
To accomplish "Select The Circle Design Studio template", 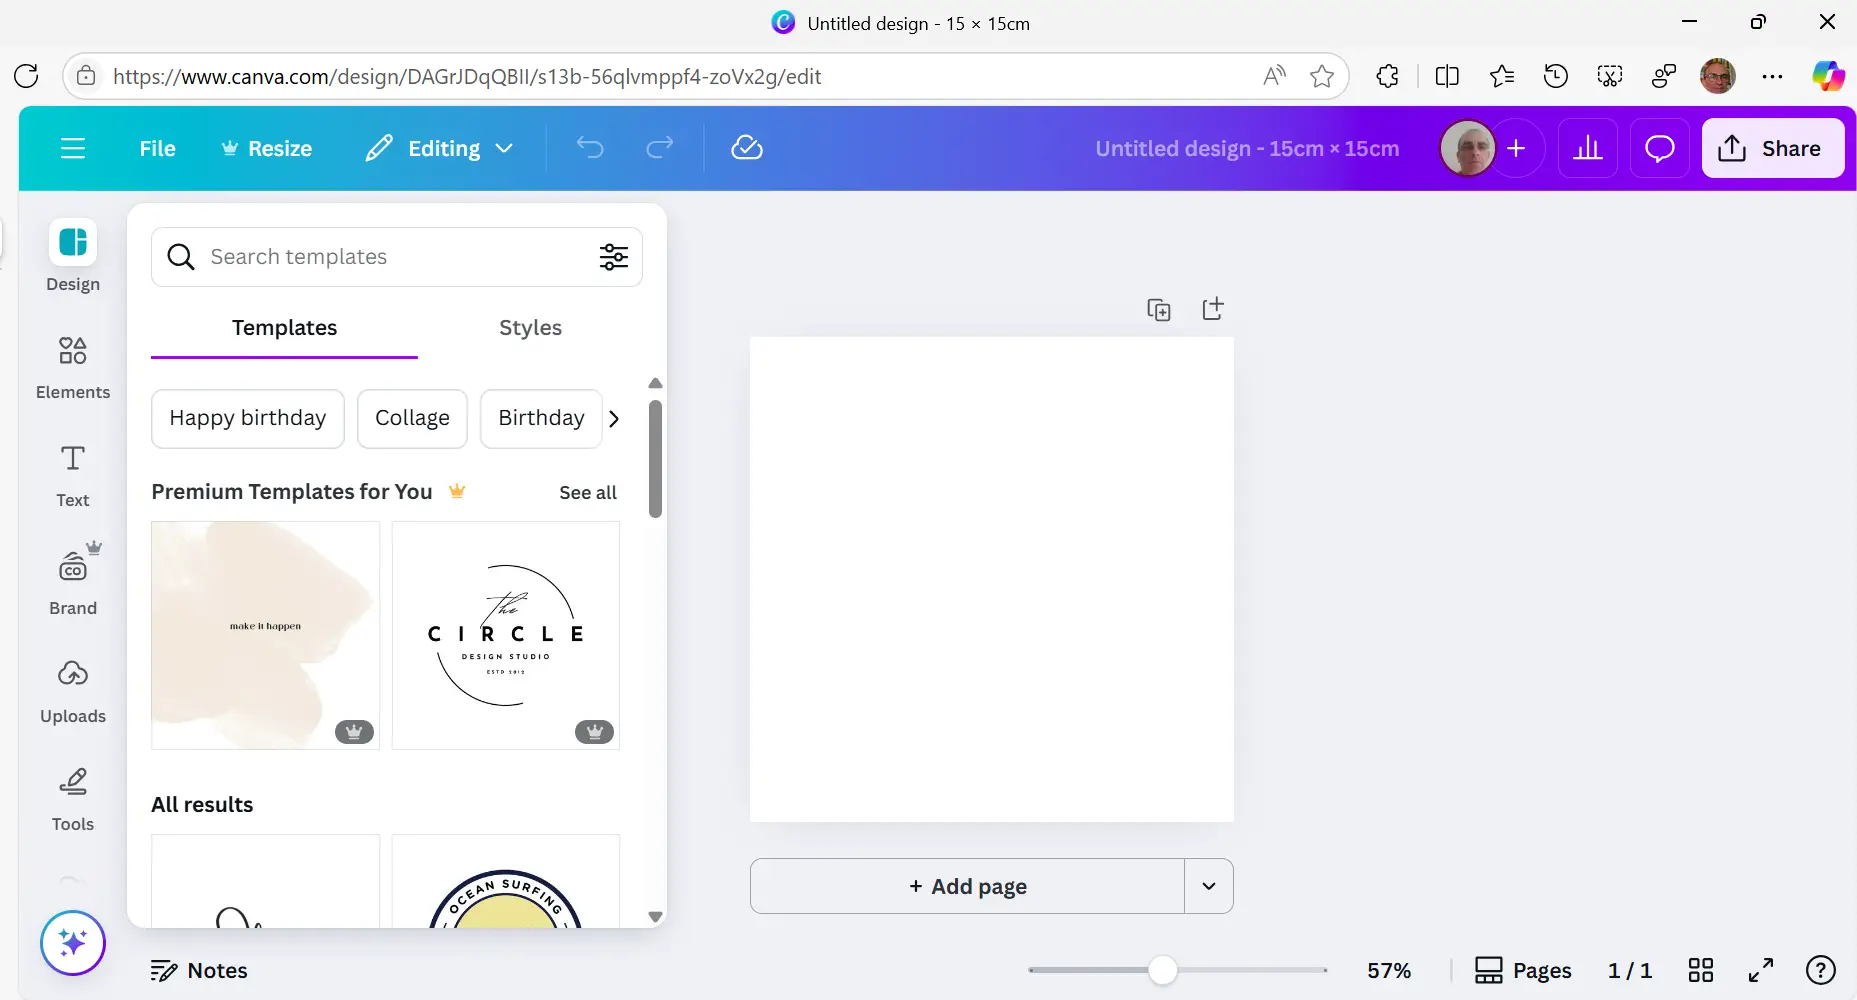I will (x=506, y=635).
